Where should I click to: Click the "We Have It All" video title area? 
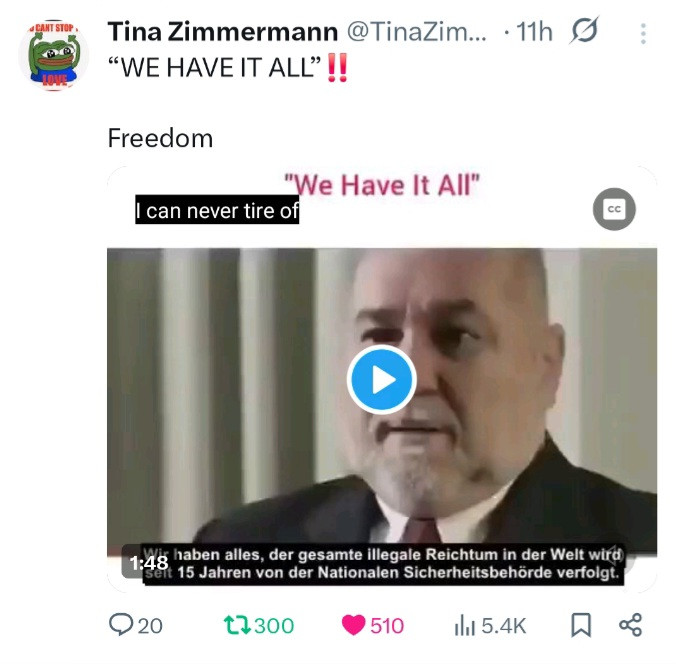382,185
